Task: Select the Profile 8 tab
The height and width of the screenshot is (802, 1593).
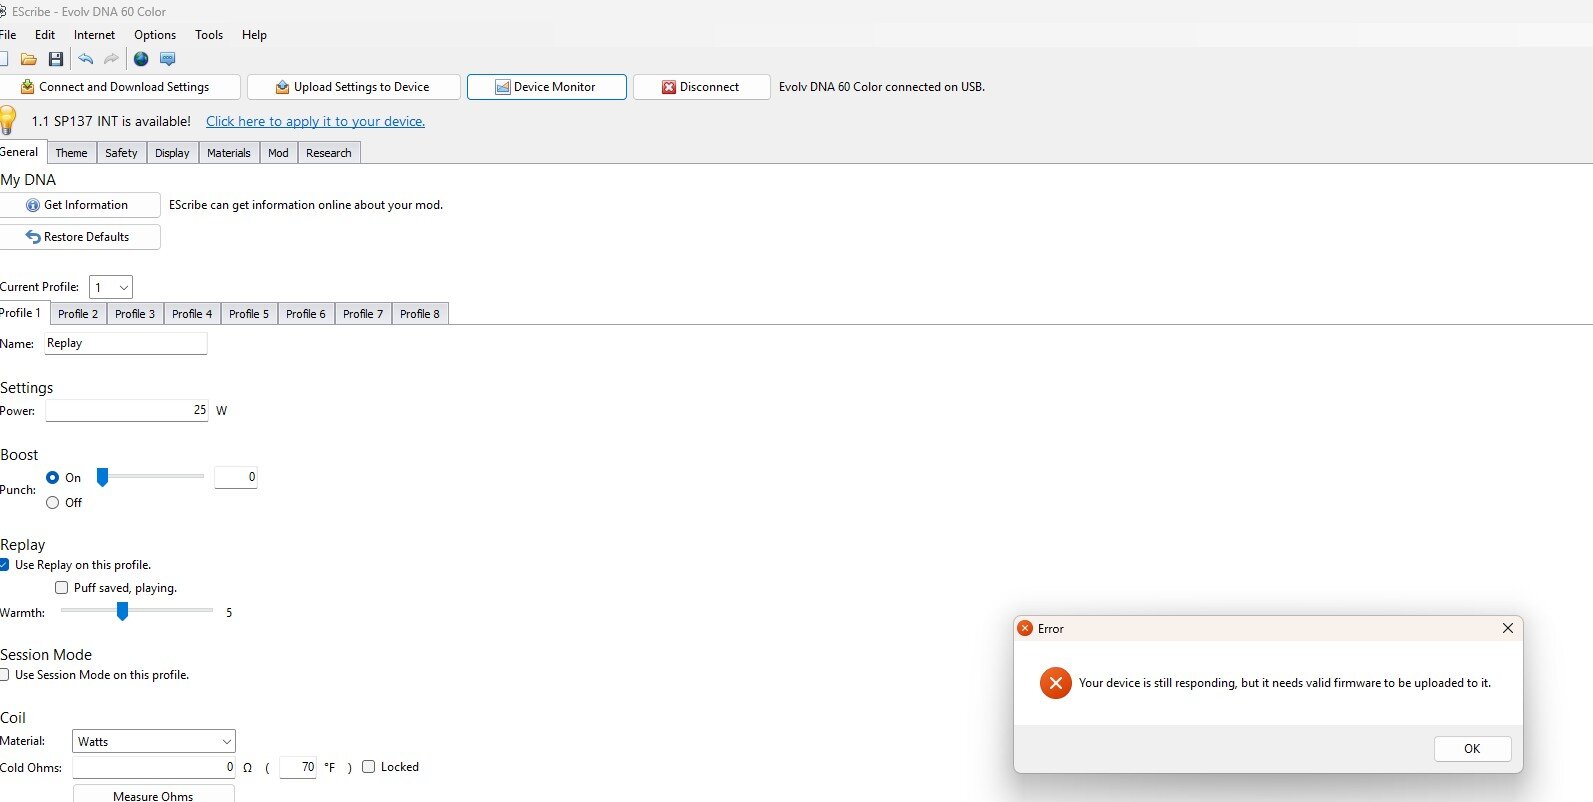Action: coord(420,314)
